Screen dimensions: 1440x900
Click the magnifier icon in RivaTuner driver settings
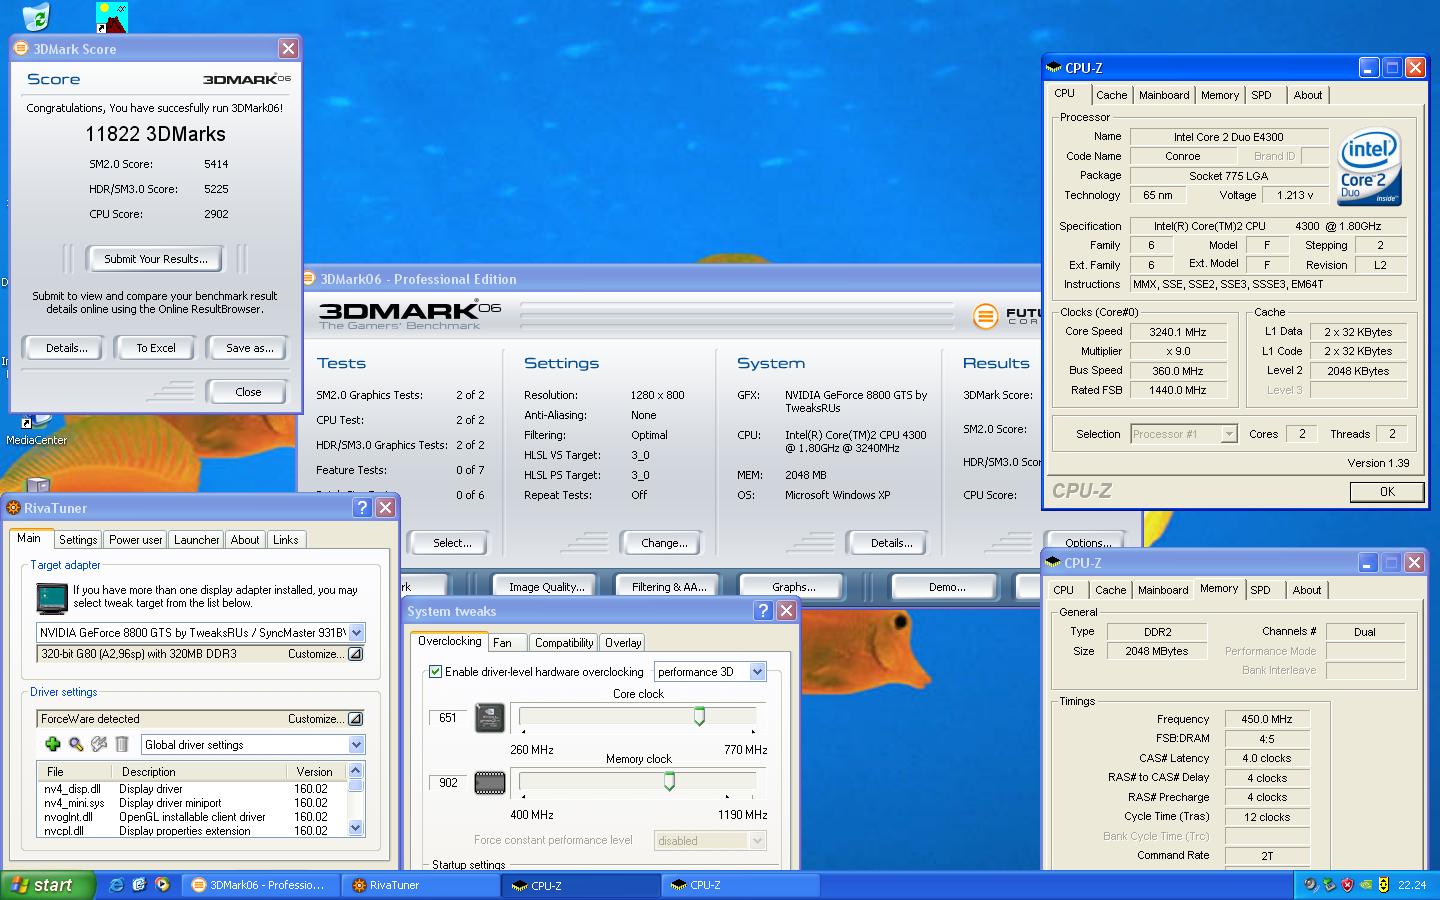pyautogui.click(x=76, y=744)
